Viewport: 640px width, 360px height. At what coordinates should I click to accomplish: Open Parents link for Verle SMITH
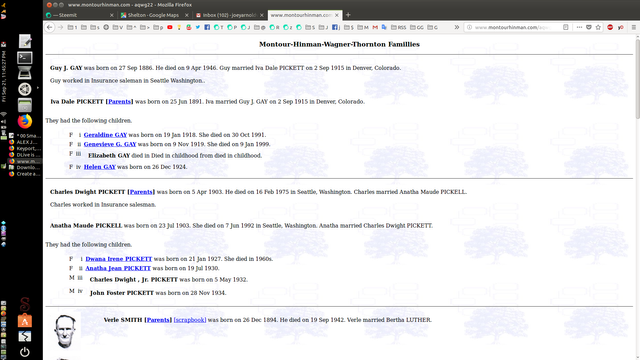[x=158, y=320]
